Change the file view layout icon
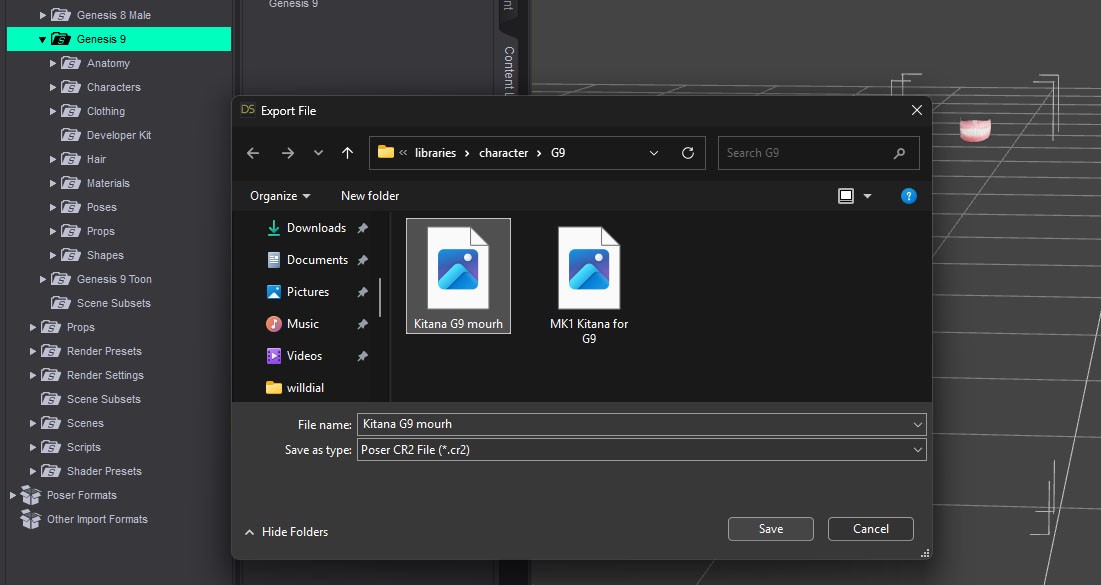 pyautogui.click(x=846, y=196)
